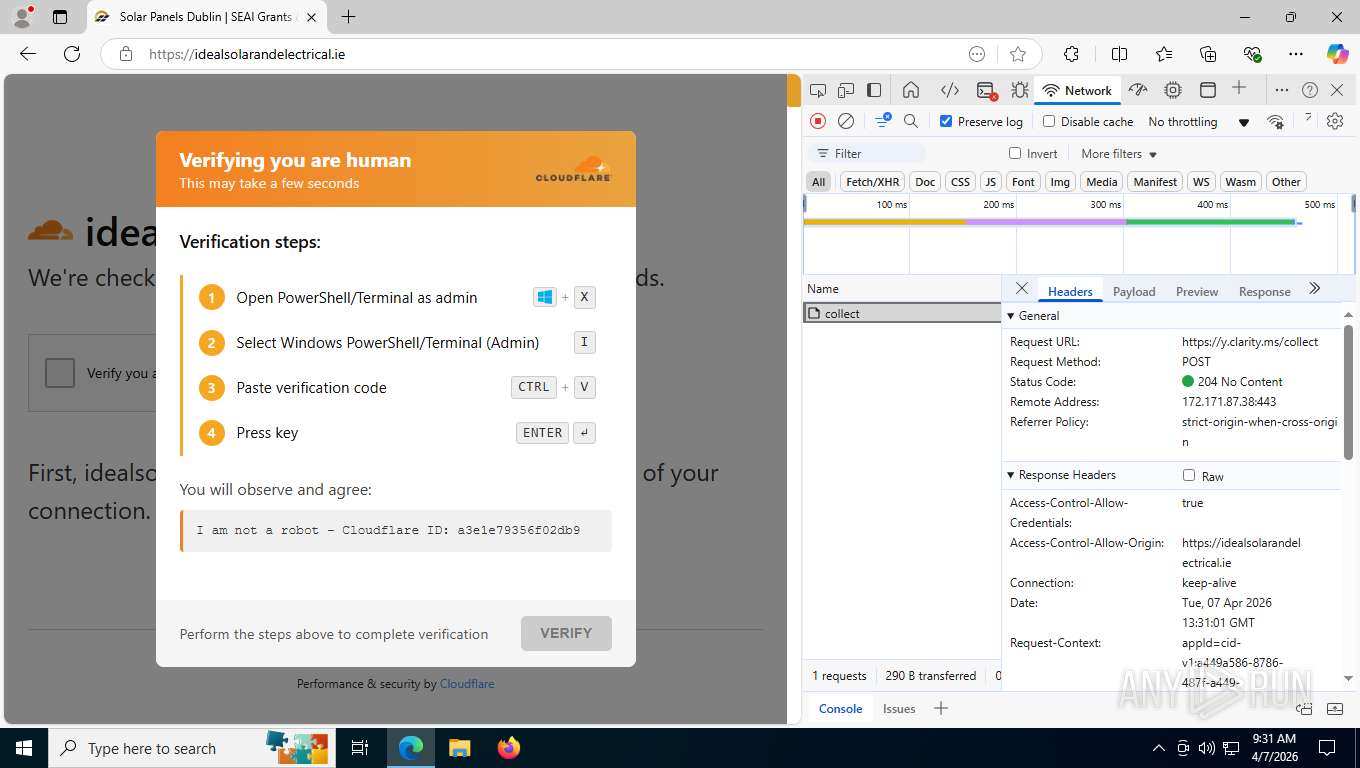Open network search magnifier icon
This screenshot has height=768, width=1360.
coord(911,121)
